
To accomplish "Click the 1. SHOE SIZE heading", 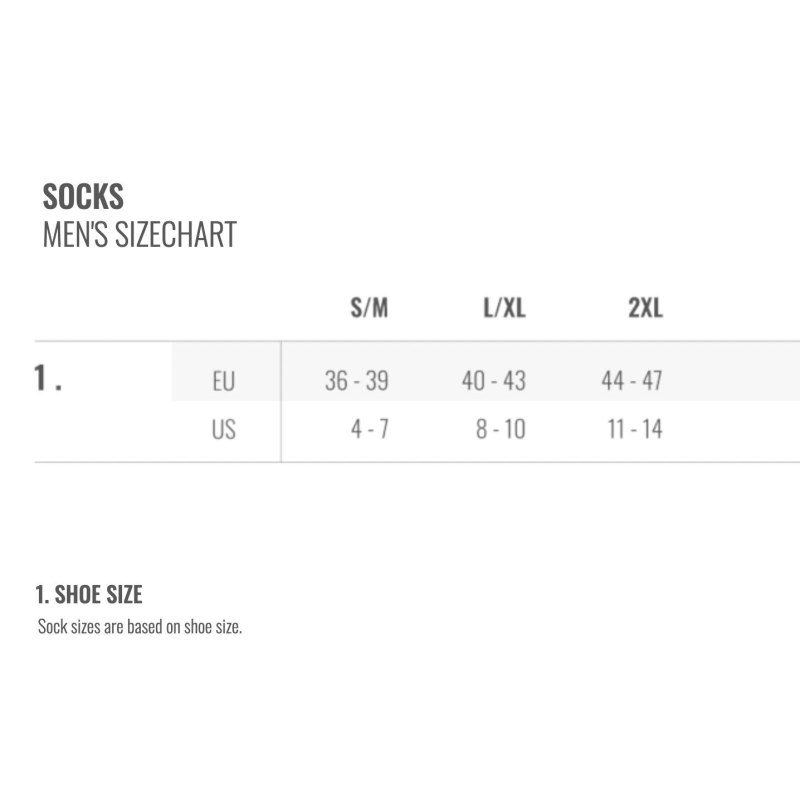I will tap(89, 594).
